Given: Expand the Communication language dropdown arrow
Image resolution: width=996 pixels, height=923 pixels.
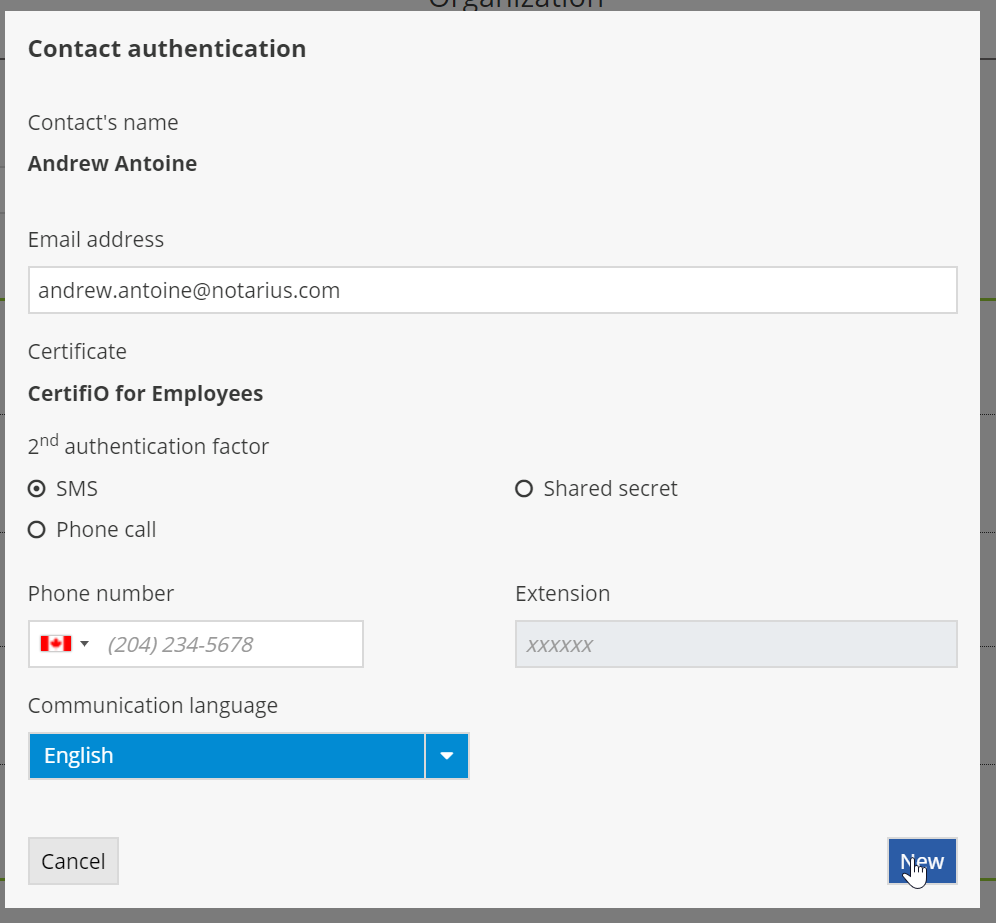Looking at the screenshot, I should (x=447, y=756).
